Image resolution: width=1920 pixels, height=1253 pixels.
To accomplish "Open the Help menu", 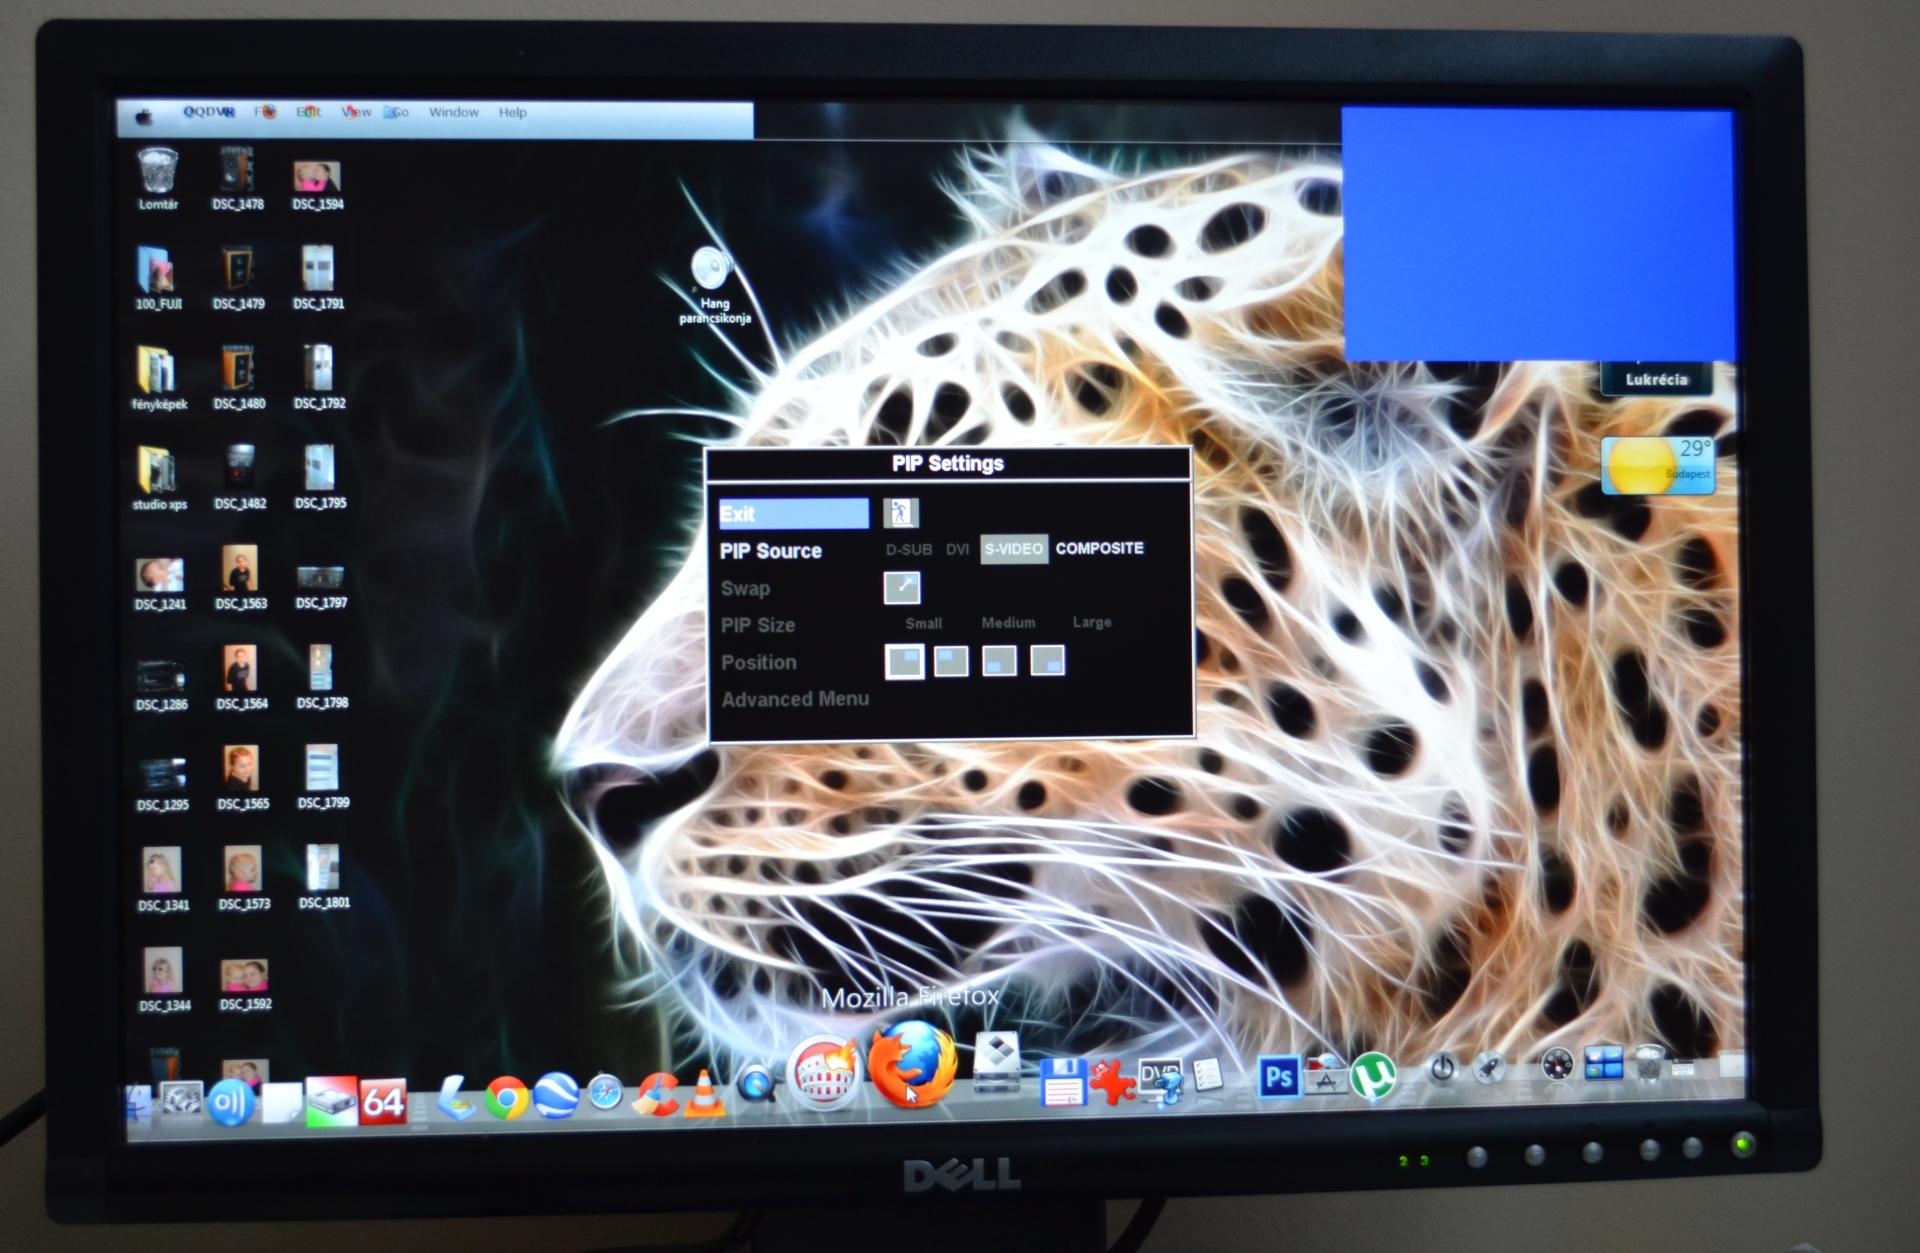I will [513, 112].
